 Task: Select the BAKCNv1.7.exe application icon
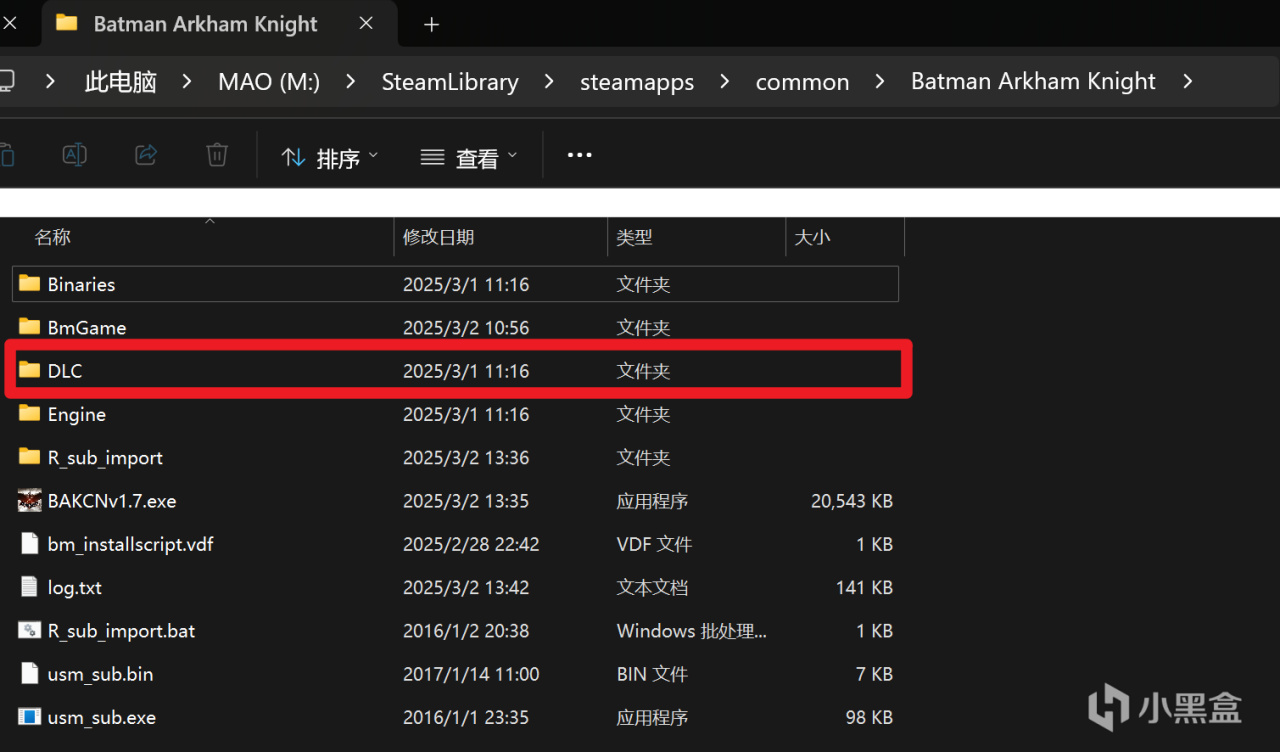pyautogui.click(x=30, y=501)
